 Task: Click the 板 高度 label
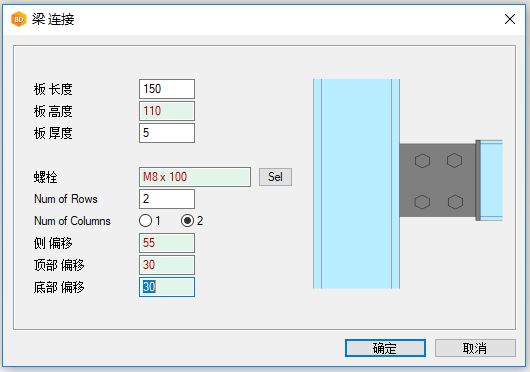coord(53,111)
